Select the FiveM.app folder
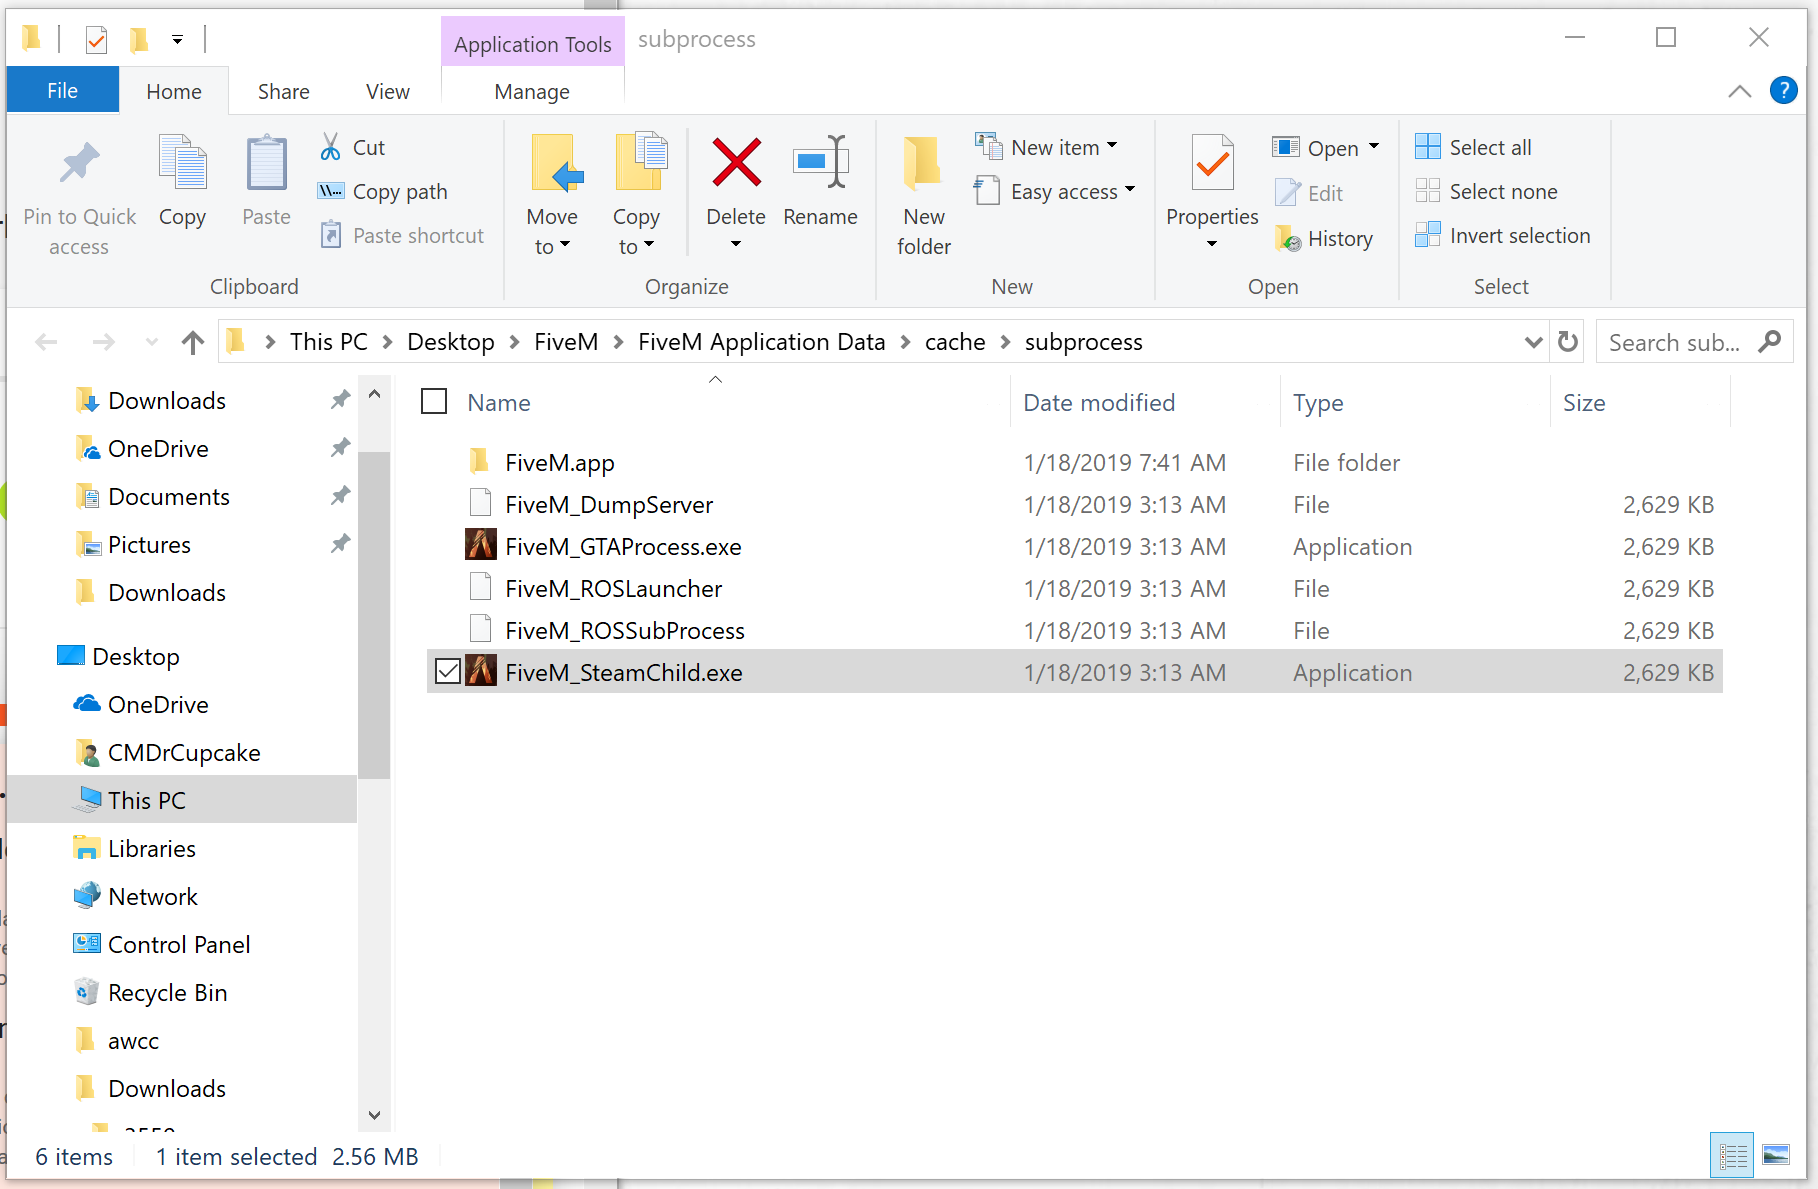This screenshot has height=1189, width=1818. 559,462
